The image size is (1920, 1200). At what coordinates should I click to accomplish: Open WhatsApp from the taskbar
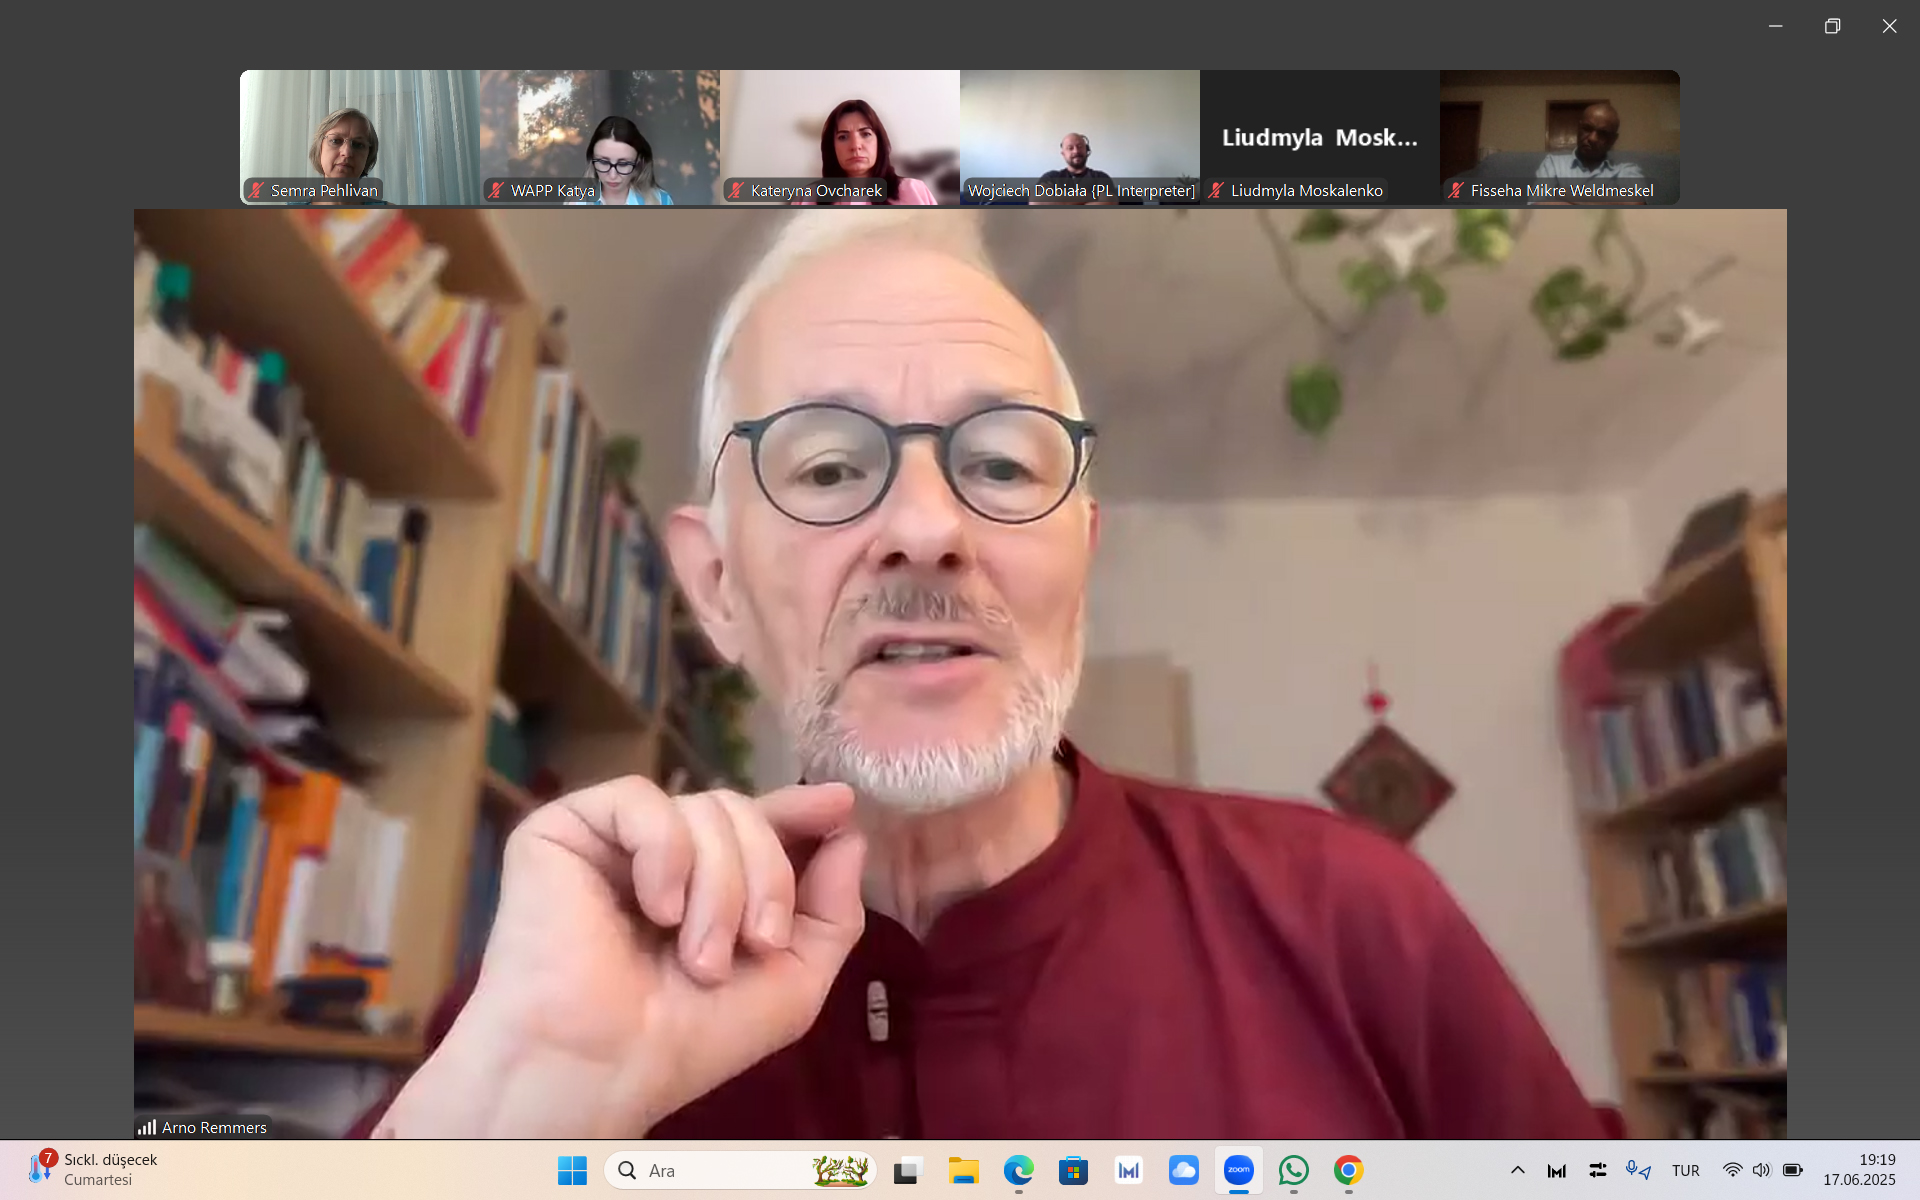(x=1293, y=1170)
